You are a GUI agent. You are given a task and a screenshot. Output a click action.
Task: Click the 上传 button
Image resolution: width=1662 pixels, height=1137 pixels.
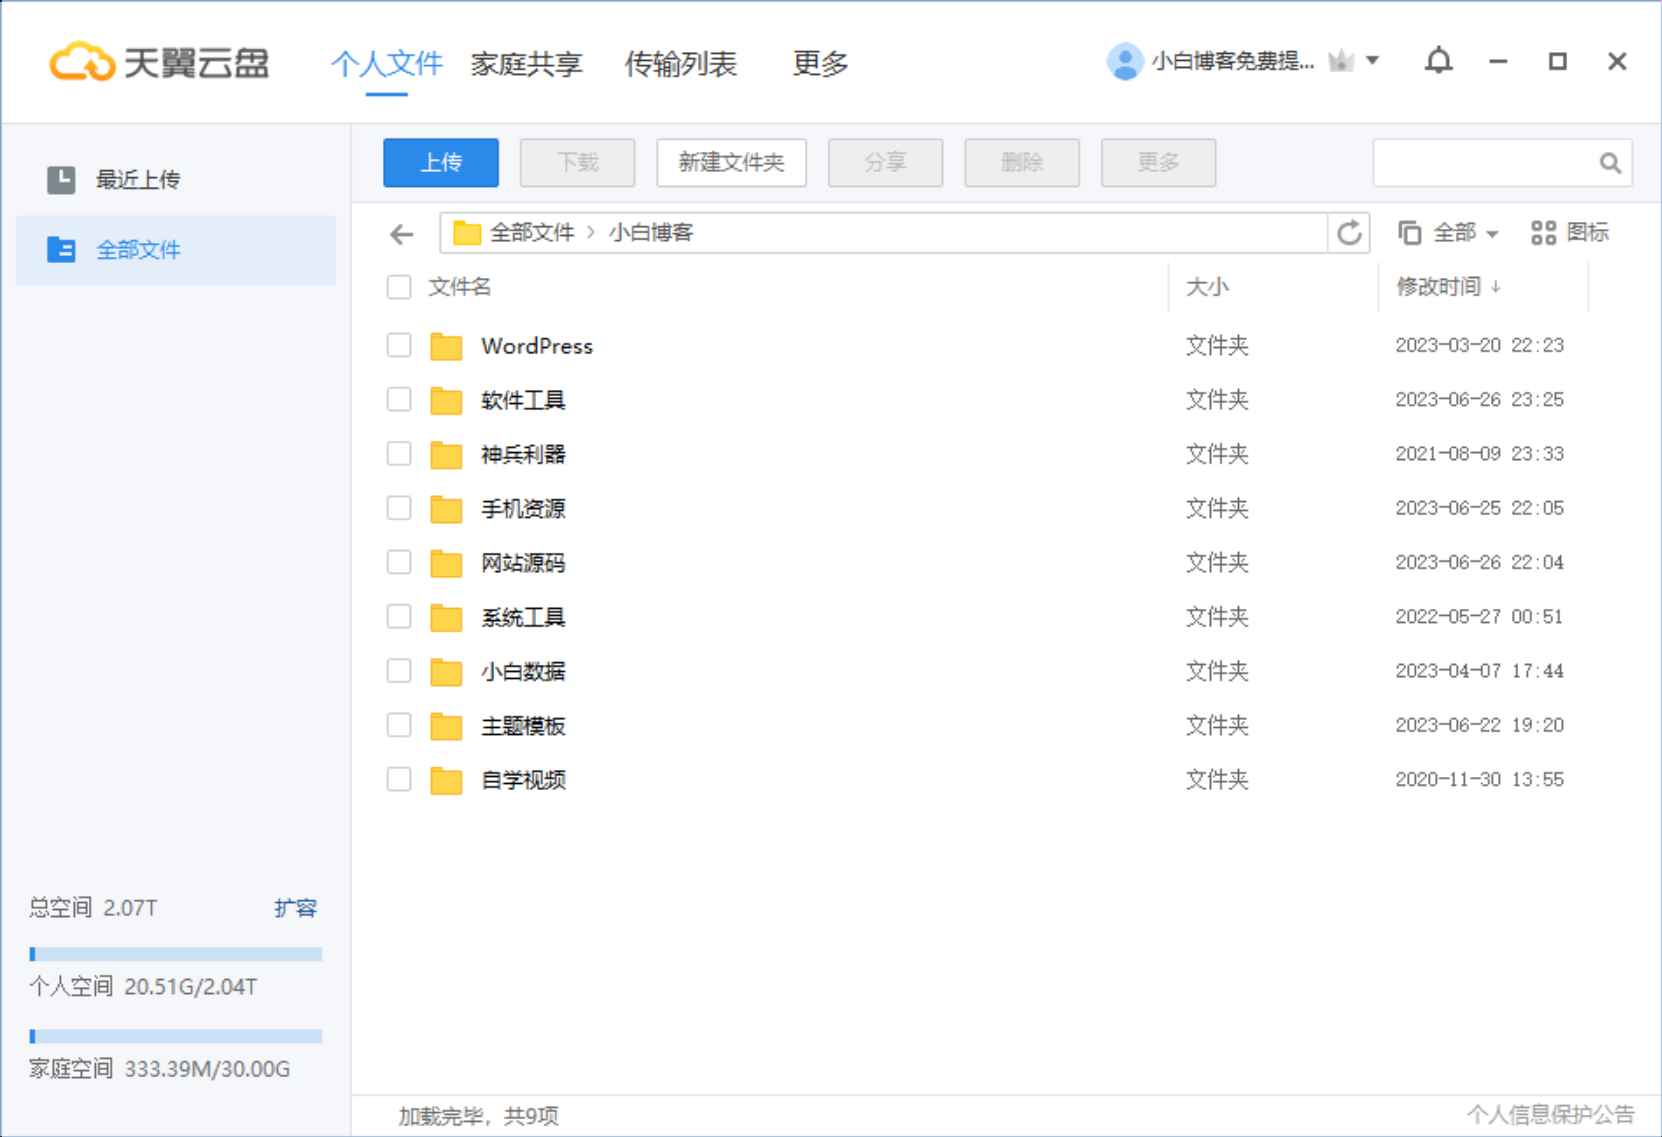tap(441, 162)
